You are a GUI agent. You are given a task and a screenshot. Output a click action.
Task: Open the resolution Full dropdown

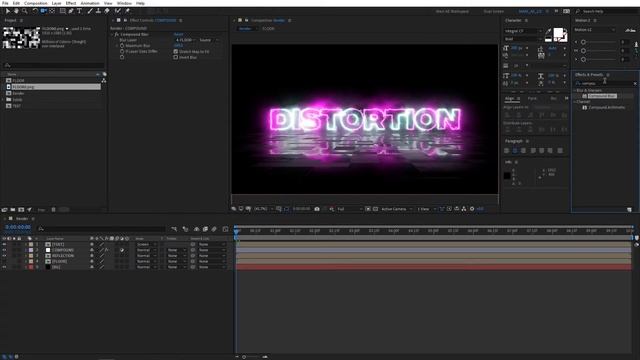(349, 209)
